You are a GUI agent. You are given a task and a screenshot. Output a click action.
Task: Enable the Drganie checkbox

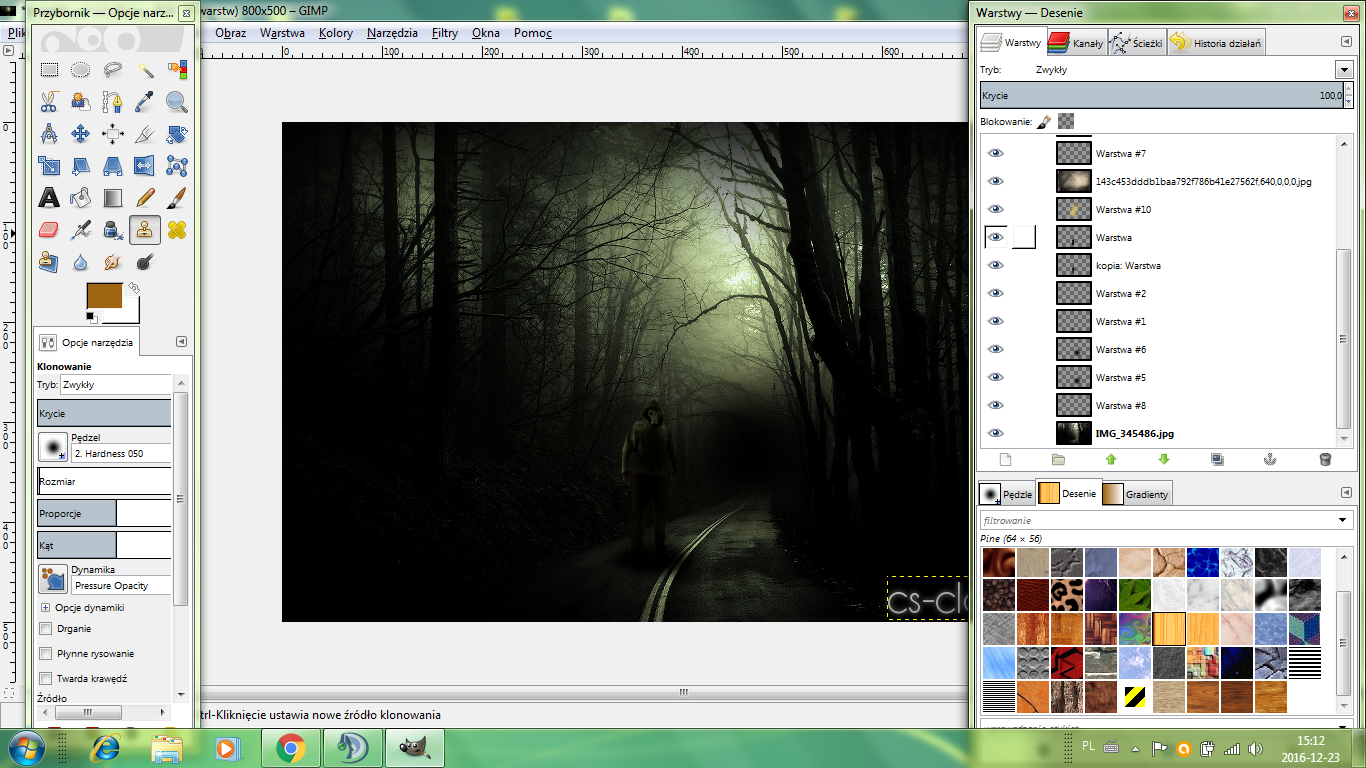[45, 629]
